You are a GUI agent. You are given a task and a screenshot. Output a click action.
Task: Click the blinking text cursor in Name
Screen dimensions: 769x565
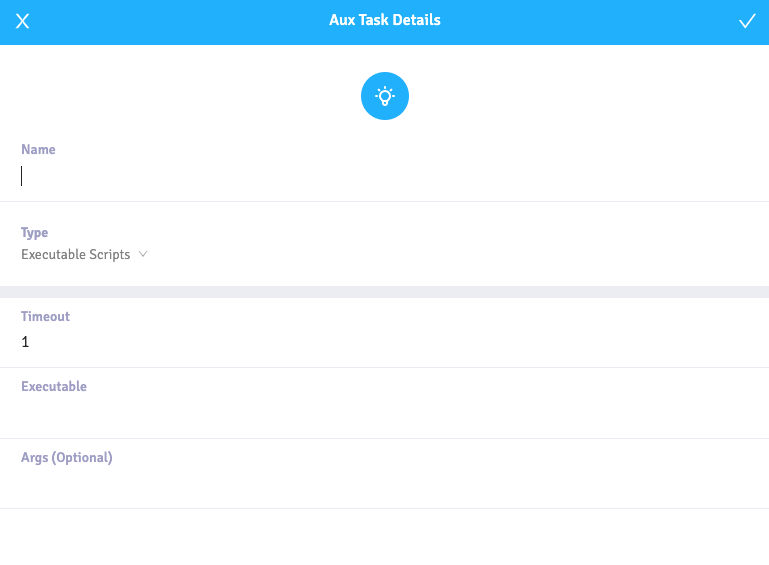pos(22,176)
